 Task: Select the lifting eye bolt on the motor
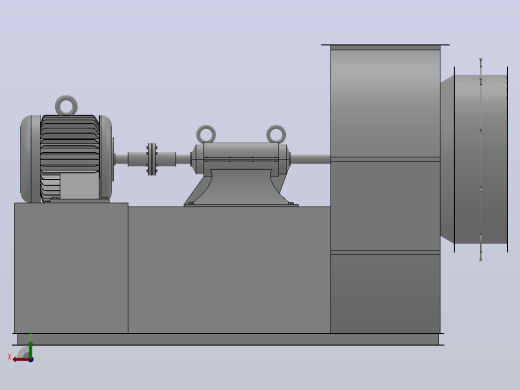click(66, 105)
